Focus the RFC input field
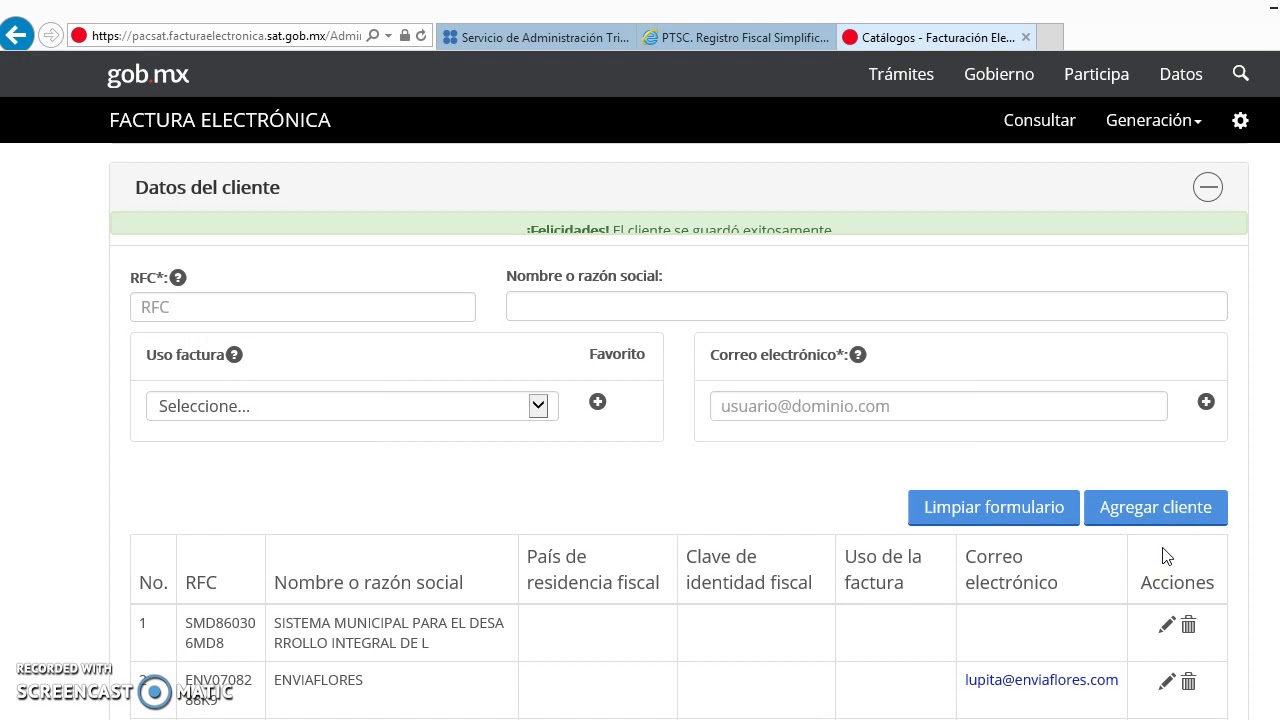Image resolution: width=1280 pixels, height=720 pixels. point(303,307)
